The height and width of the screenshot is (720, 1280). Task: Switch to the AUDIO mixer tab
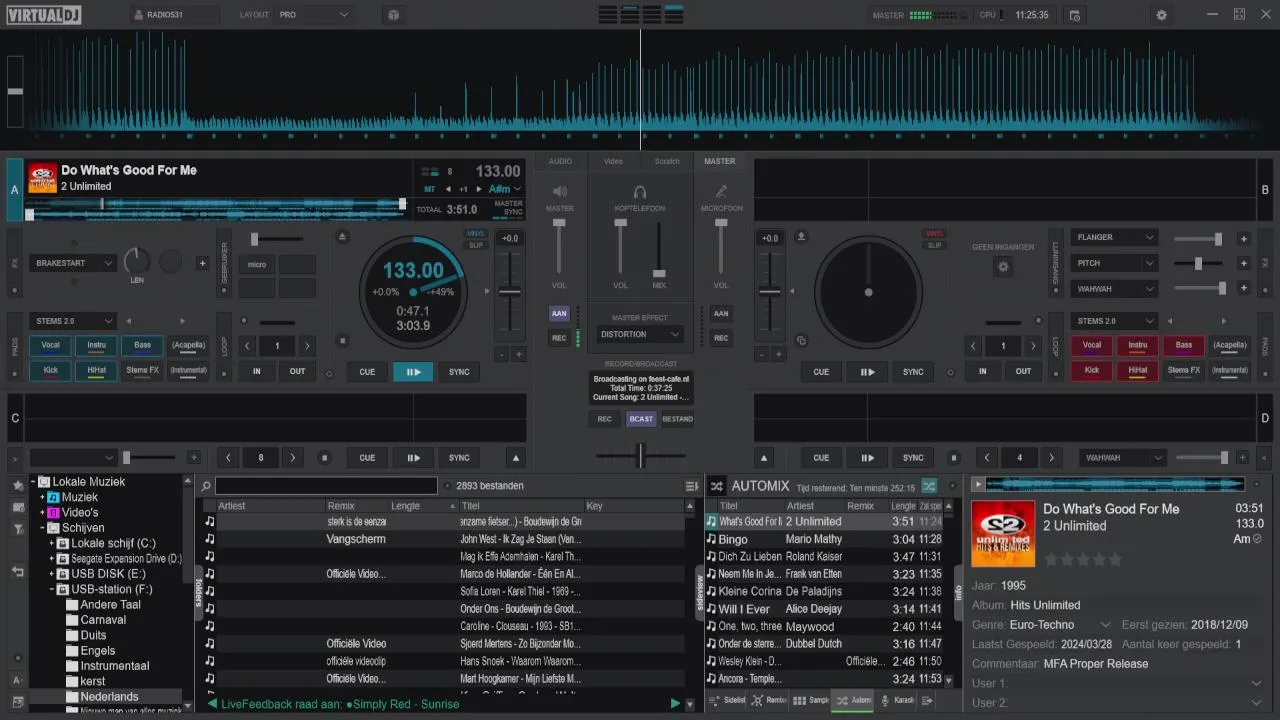point(560,161)
